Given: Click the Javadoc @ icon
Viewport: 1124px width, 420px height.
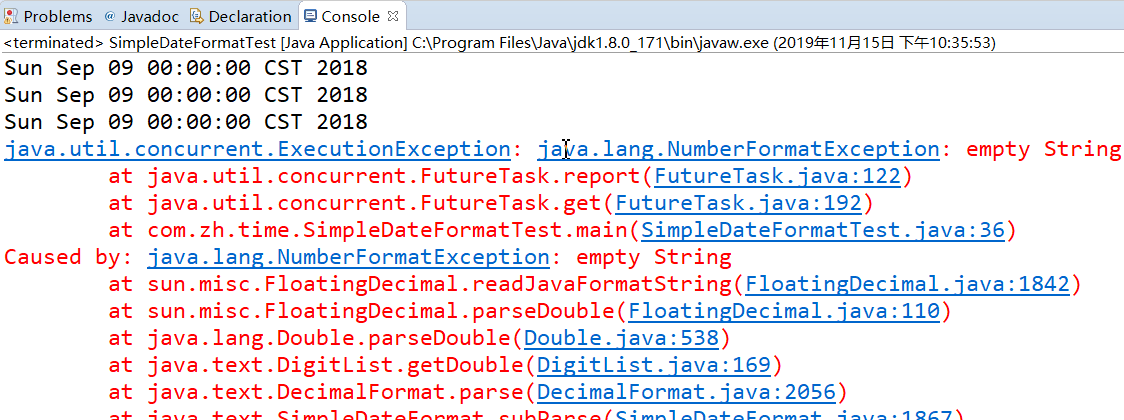Looking at the screenshot, I should pos(109,16).
